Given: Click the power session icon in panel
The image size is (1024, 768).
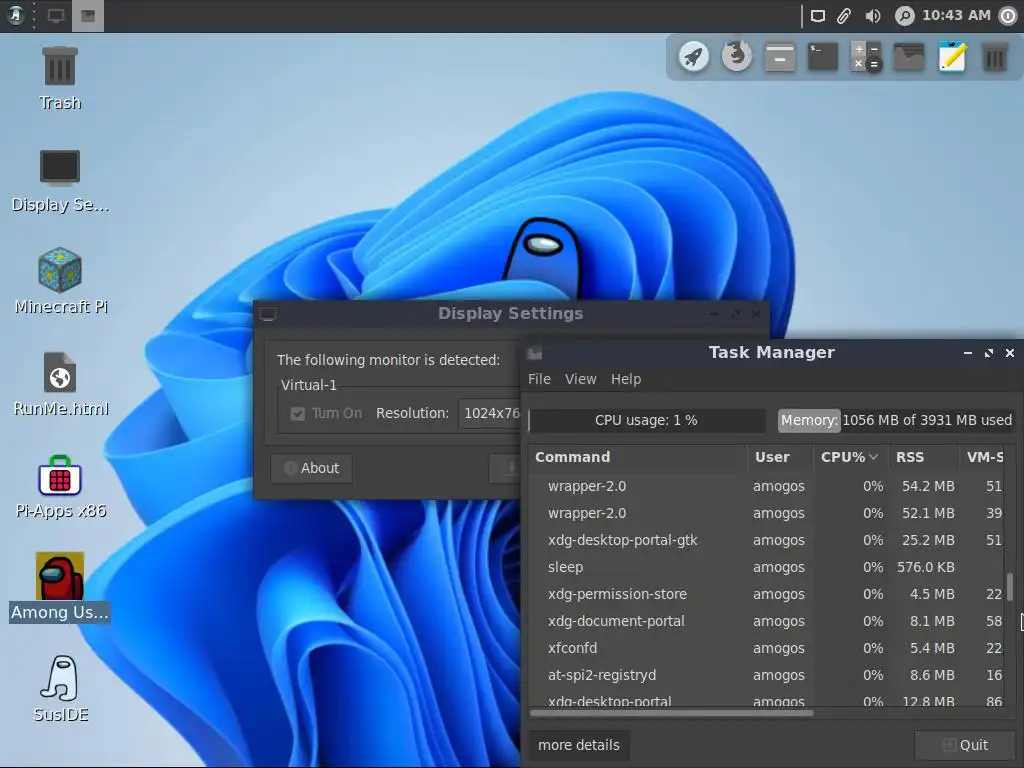Looking at the screenshot, I should (x=1009, y=16).
